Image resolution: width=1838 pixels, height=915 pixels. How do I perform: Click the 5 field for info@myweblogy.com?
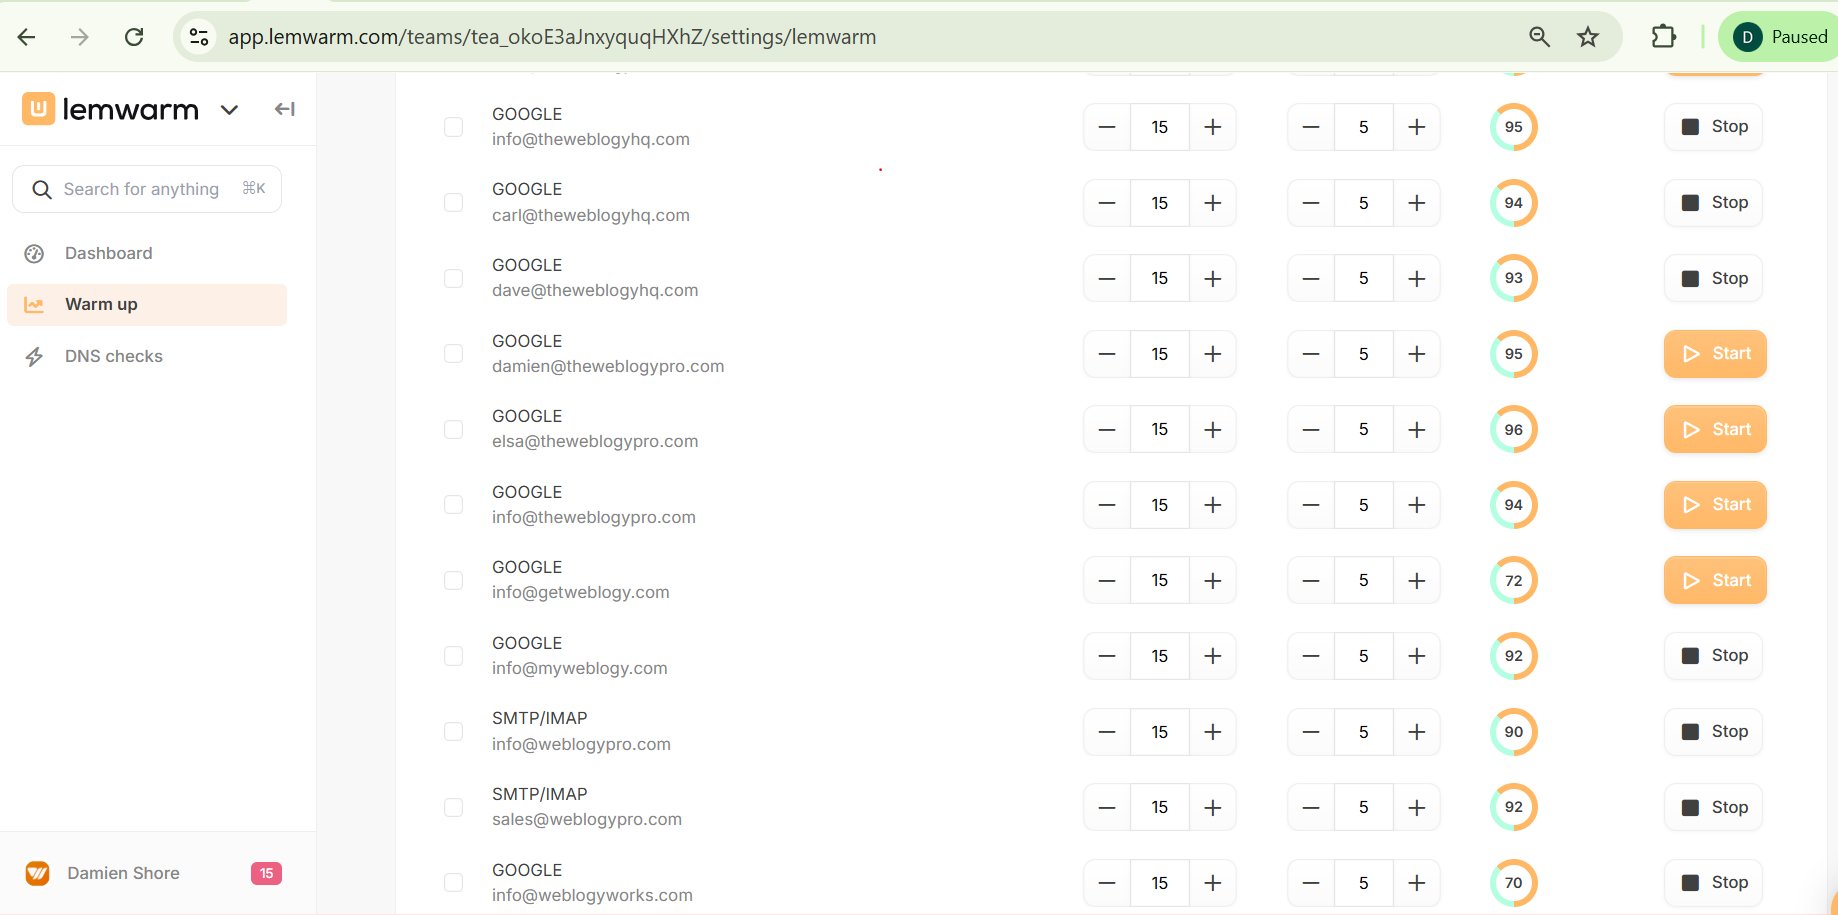click(x=1364, y=656)
